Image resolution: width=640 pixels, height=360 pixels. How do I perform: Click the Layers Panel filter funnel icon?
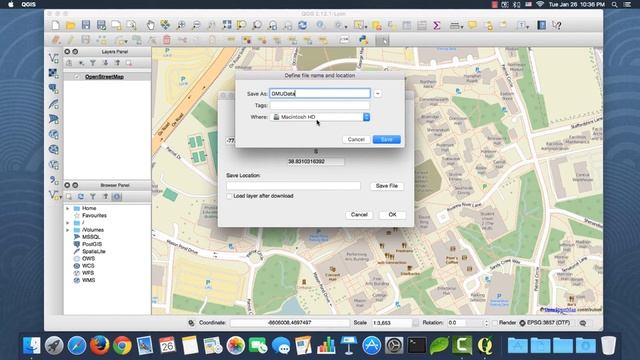click(x=93, y=63)
